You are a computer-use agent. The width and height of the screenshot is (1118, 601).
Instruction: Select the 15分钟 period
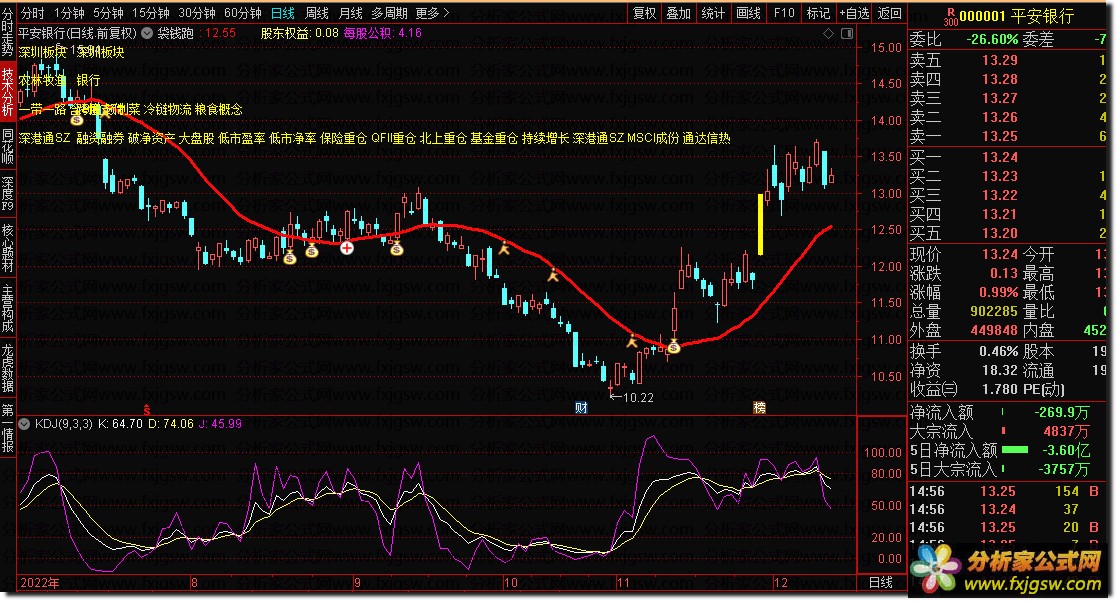(150, 13)
